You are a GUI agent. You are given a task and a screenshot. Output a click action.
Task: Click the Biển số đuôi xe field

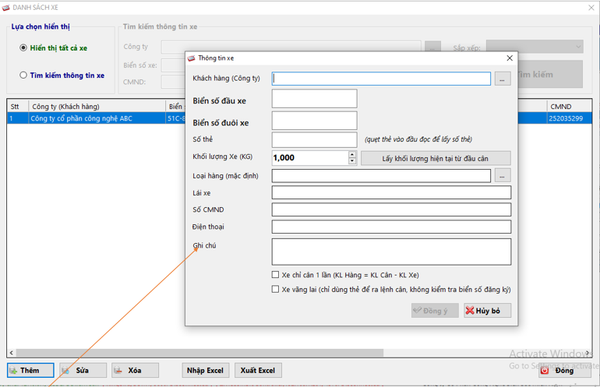pos(315,121)
